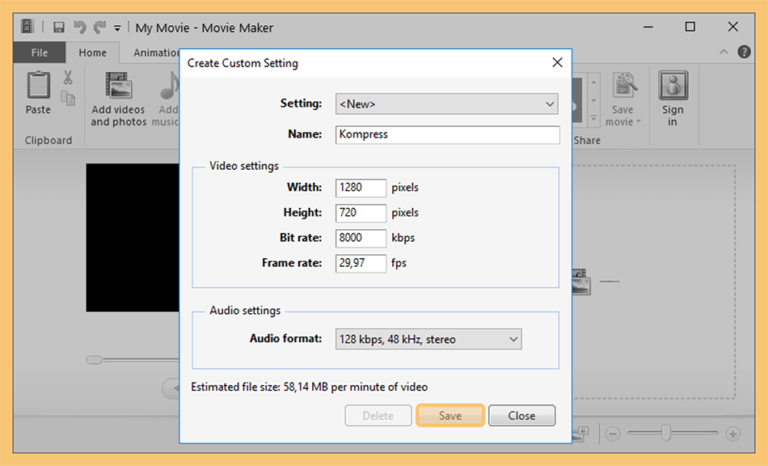The width and height of the screenshot is (768, 466).
Task: Click the Name field containing Kompress
Action: click(447, 134)
